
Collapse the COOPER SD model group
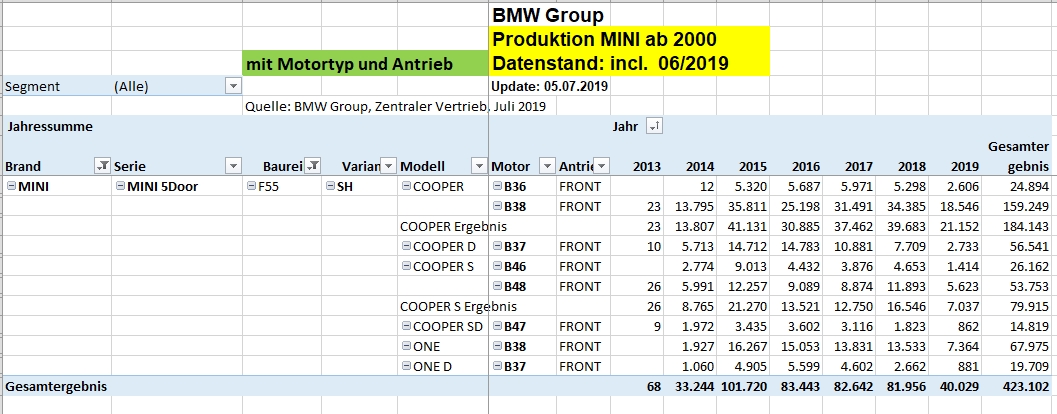click(x=407, y=326)
